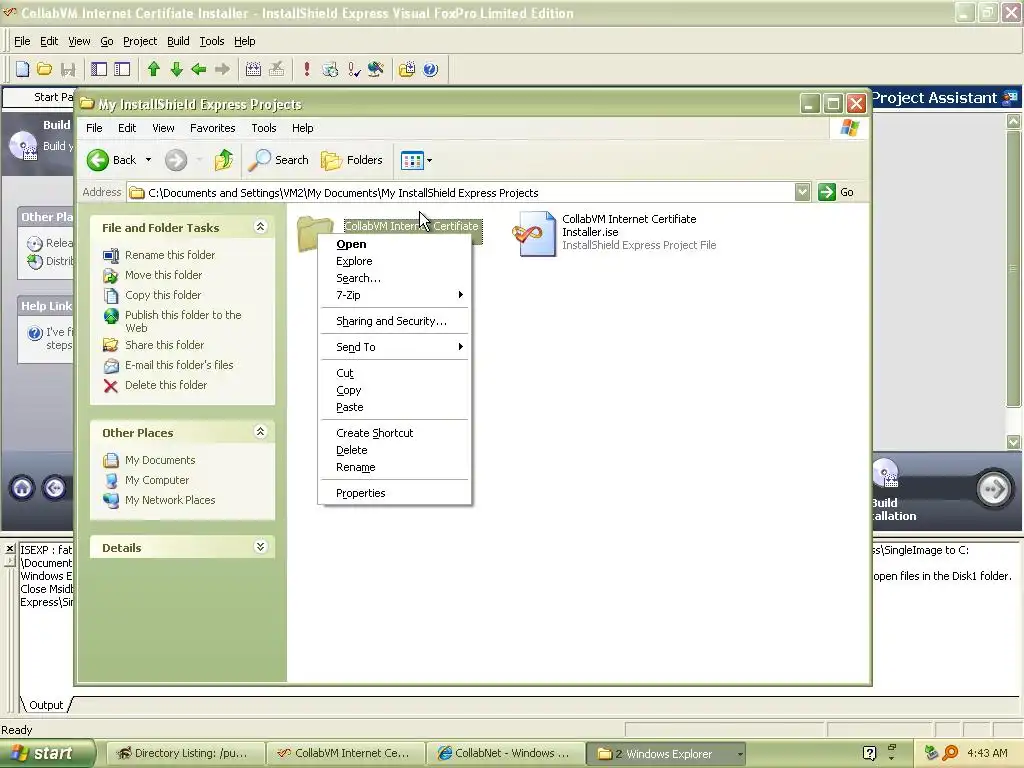Click the Explorer Up folder icon

tap(223, 160)
